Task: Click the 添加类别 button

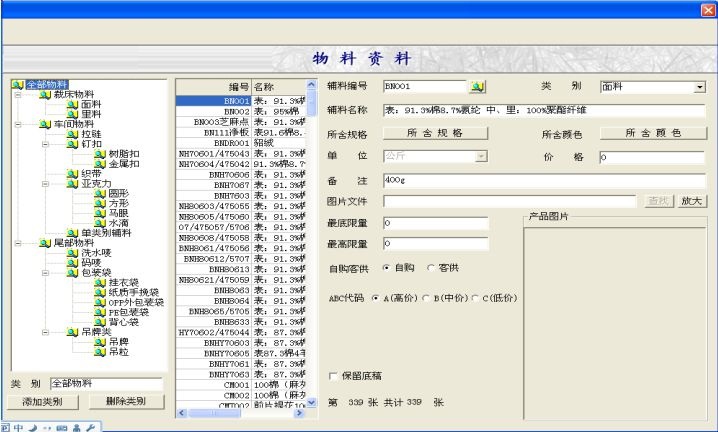Action: [x=43, y=402]
